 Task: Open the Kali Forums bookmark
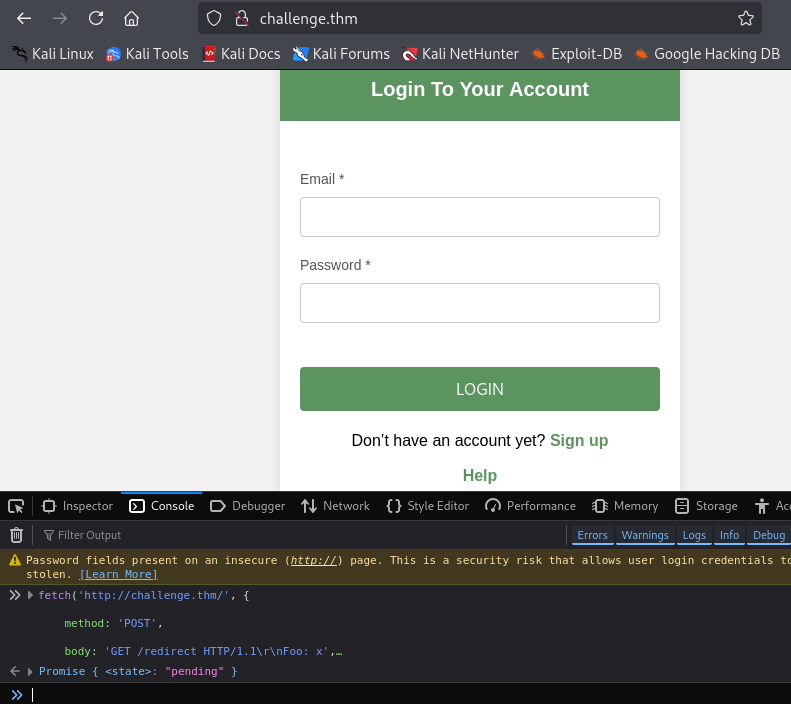pyautogui.click(x=341, y=53)
